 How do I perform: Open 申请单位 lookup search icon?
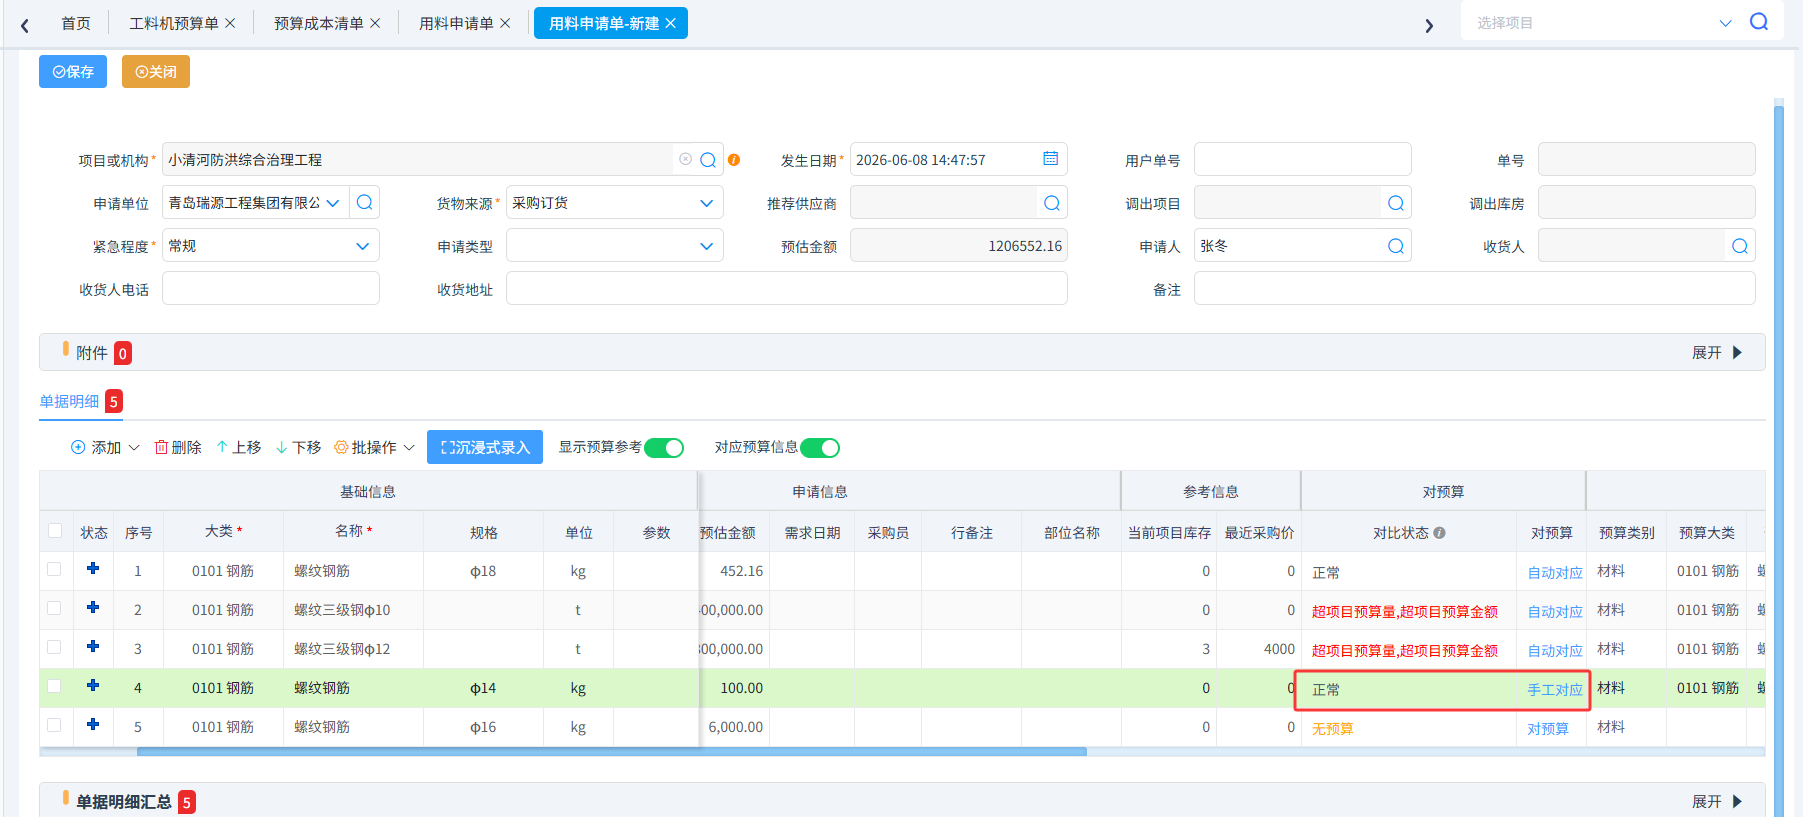(x=365, y=202)
